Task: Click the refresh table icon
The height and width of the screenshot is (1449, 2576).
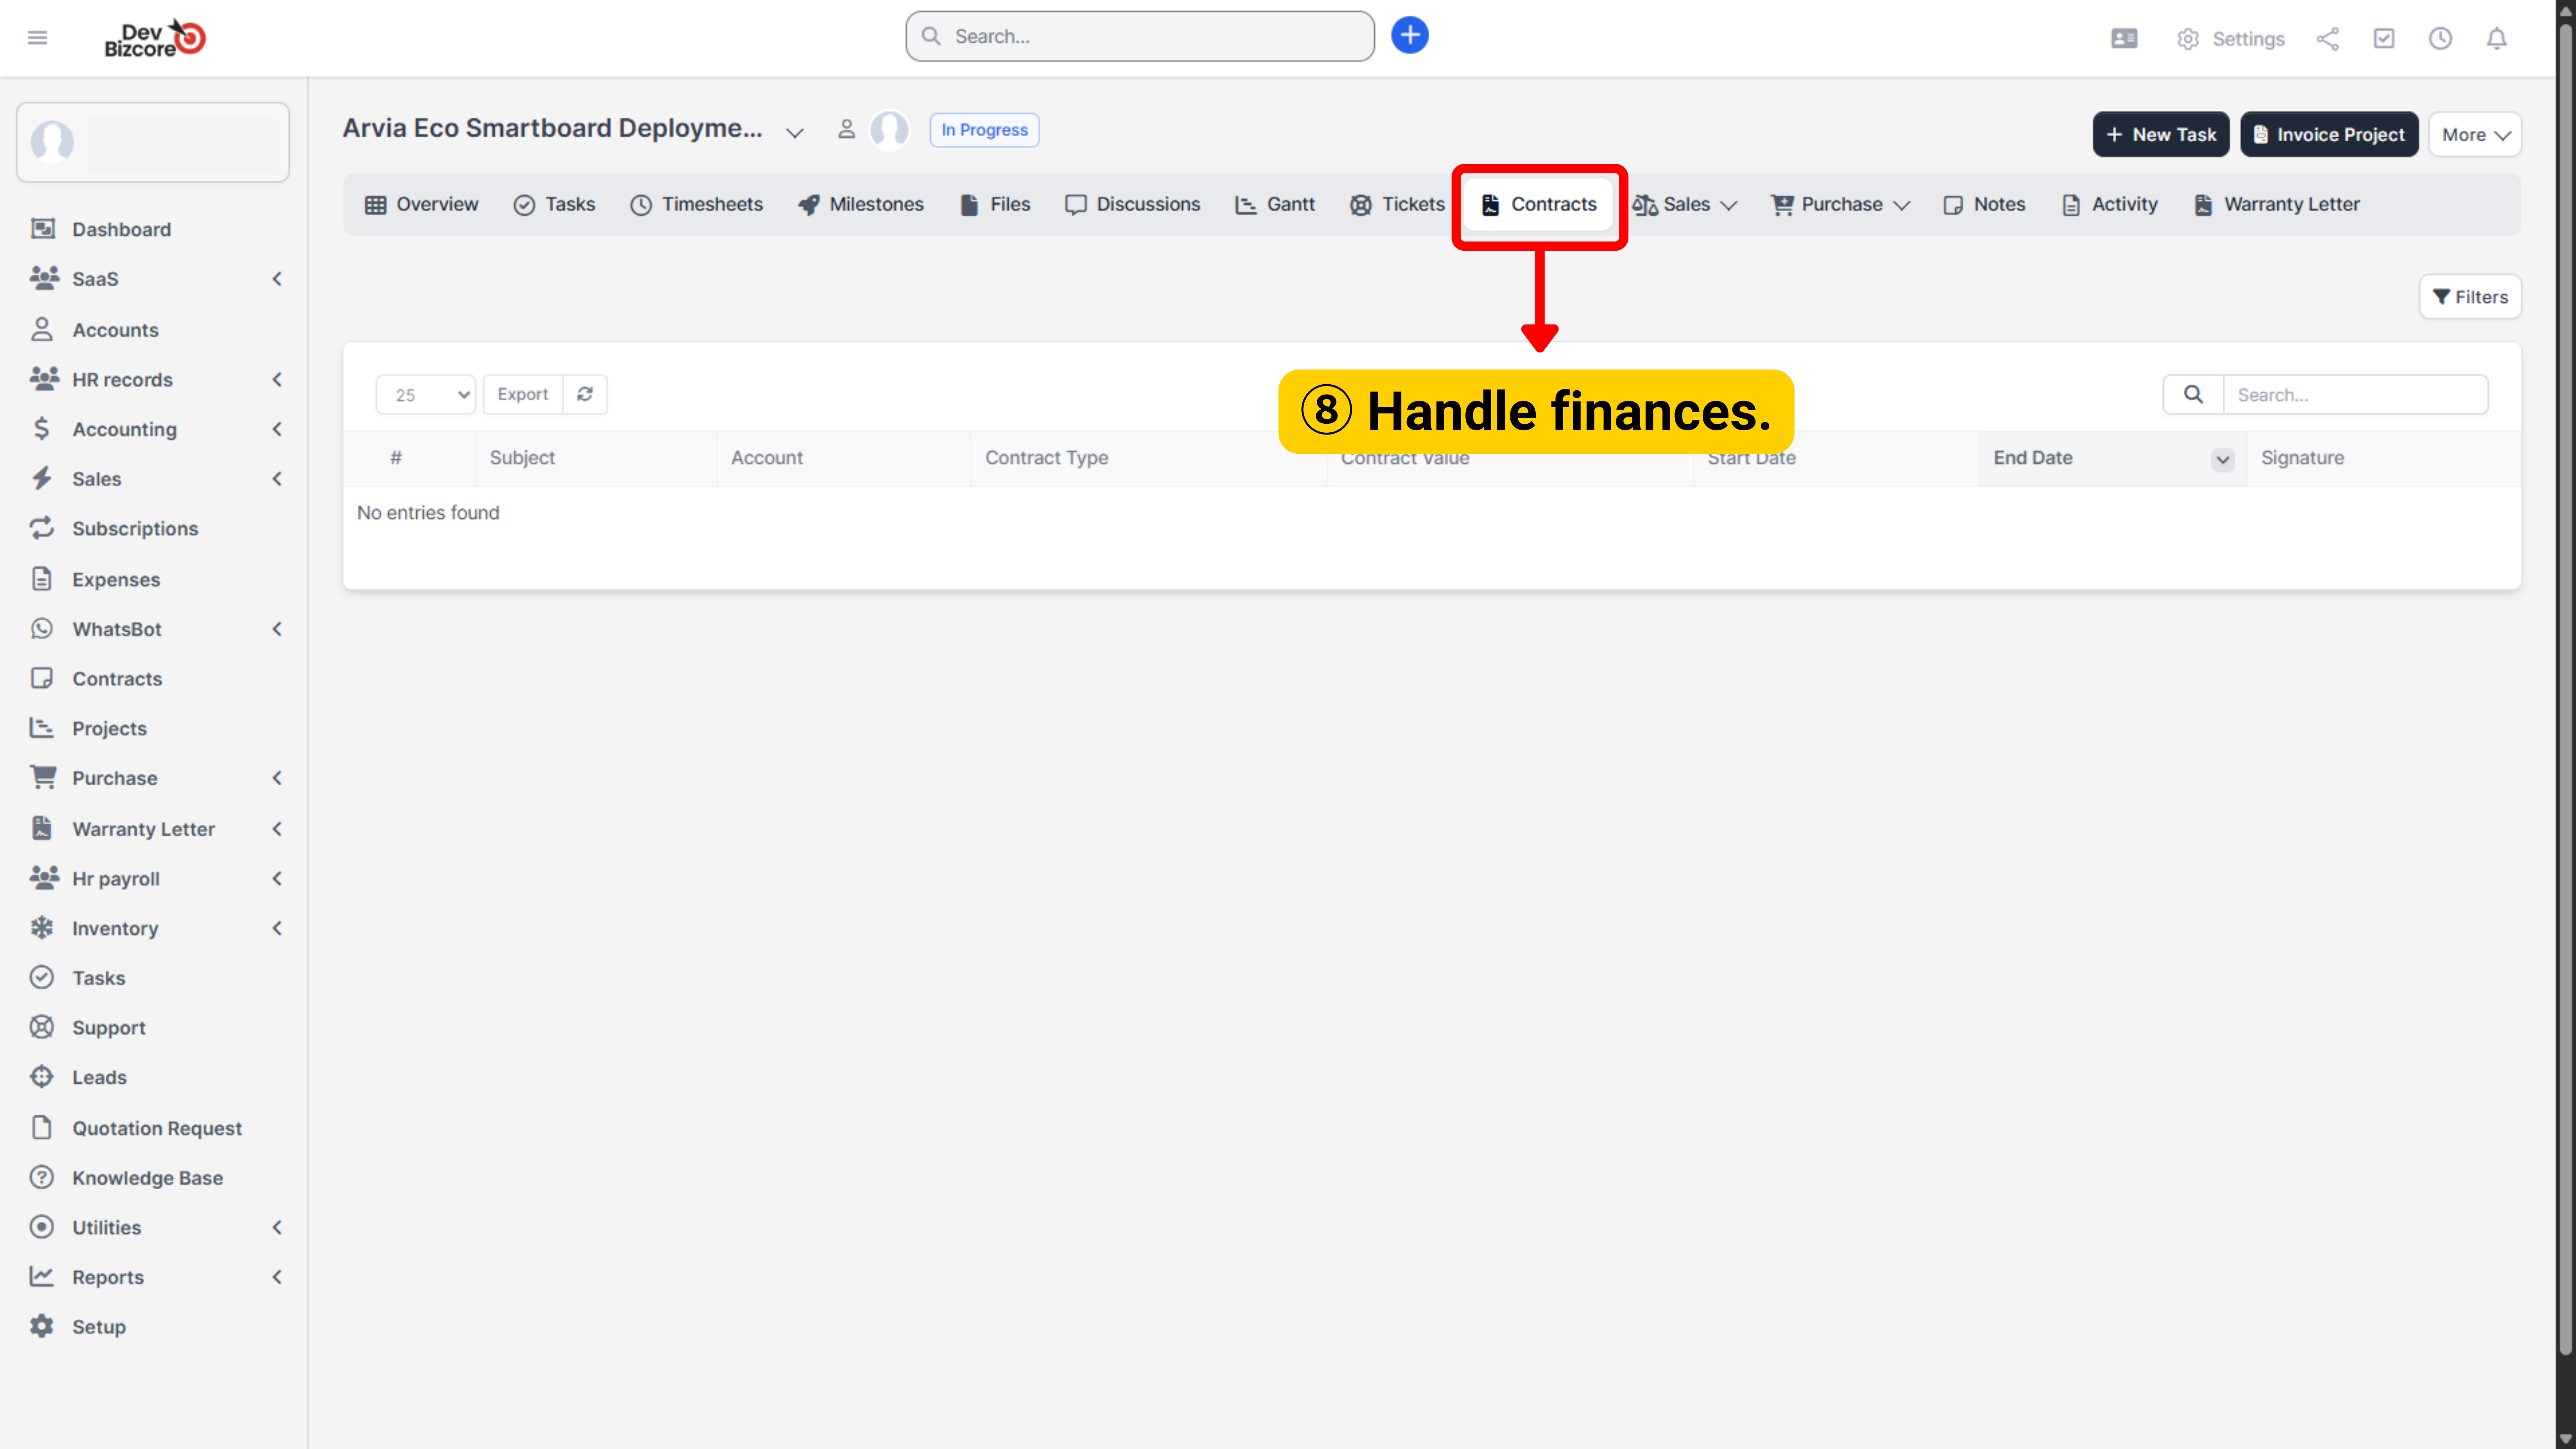Action: 585,394
